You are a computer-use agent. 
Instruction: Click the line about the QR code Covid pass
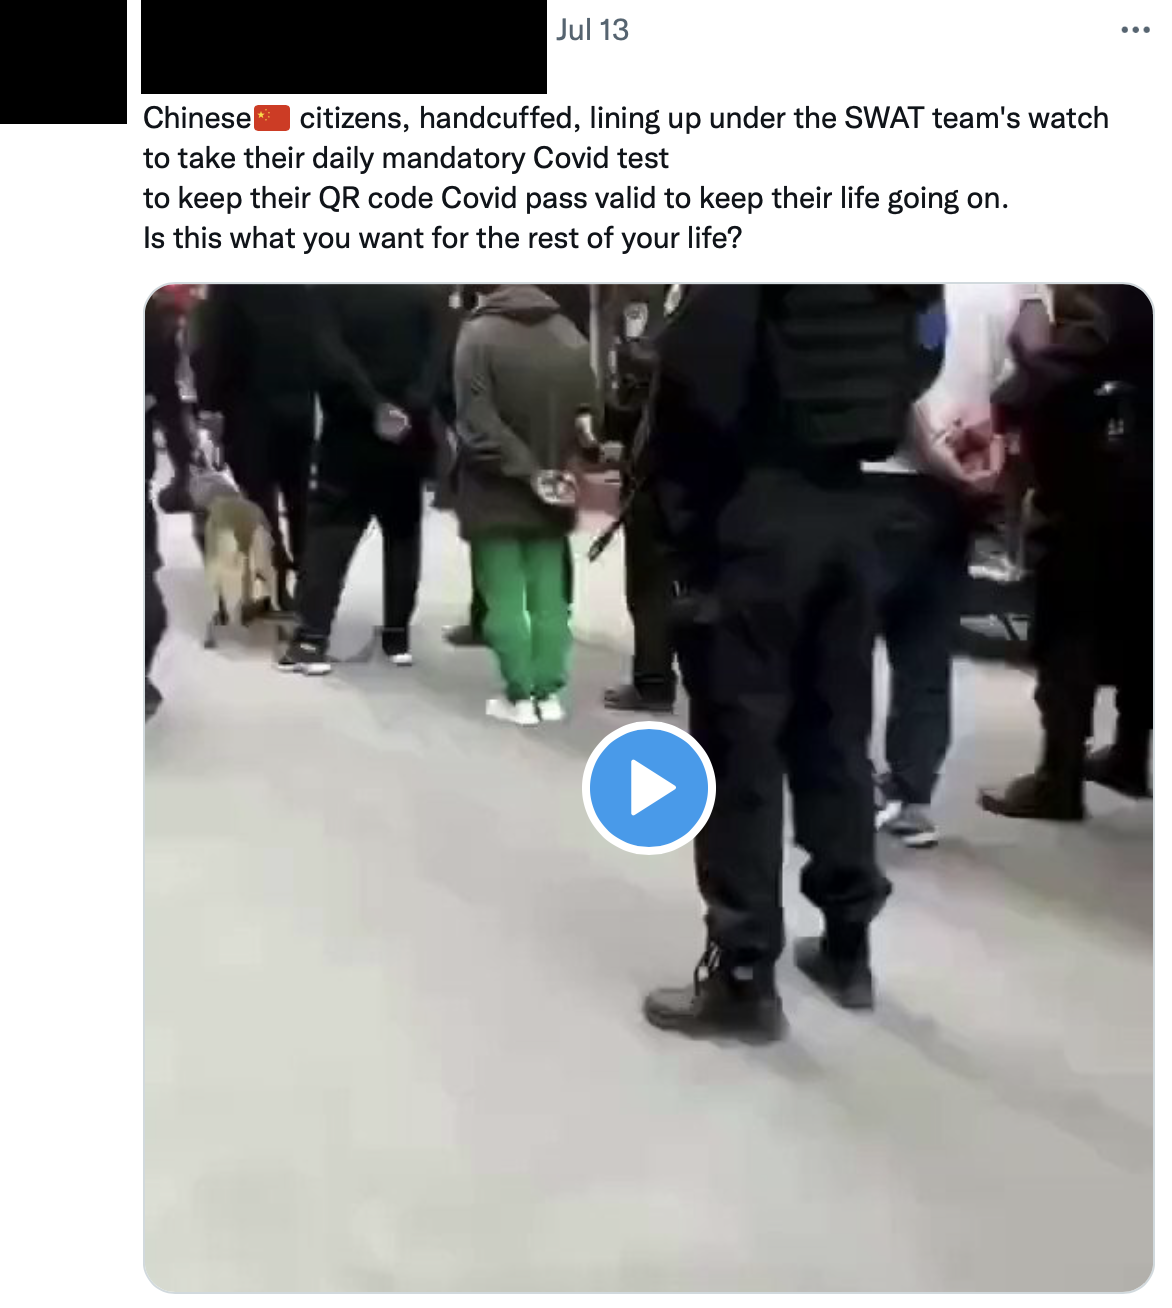[x=576, y=198]
